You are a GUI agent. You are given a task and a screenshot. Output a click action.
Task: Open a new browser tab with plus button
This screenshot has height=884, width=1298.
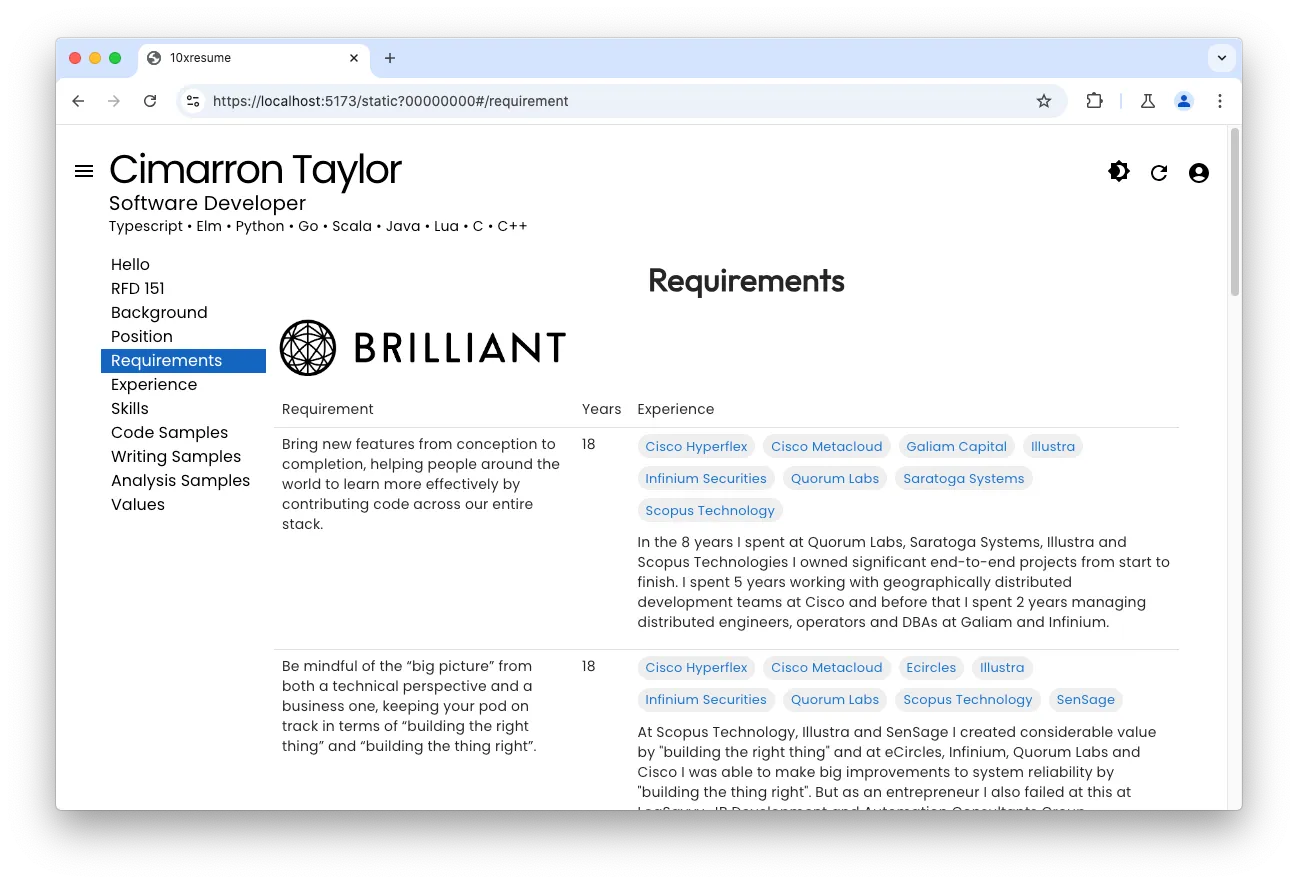click(390, 59)
